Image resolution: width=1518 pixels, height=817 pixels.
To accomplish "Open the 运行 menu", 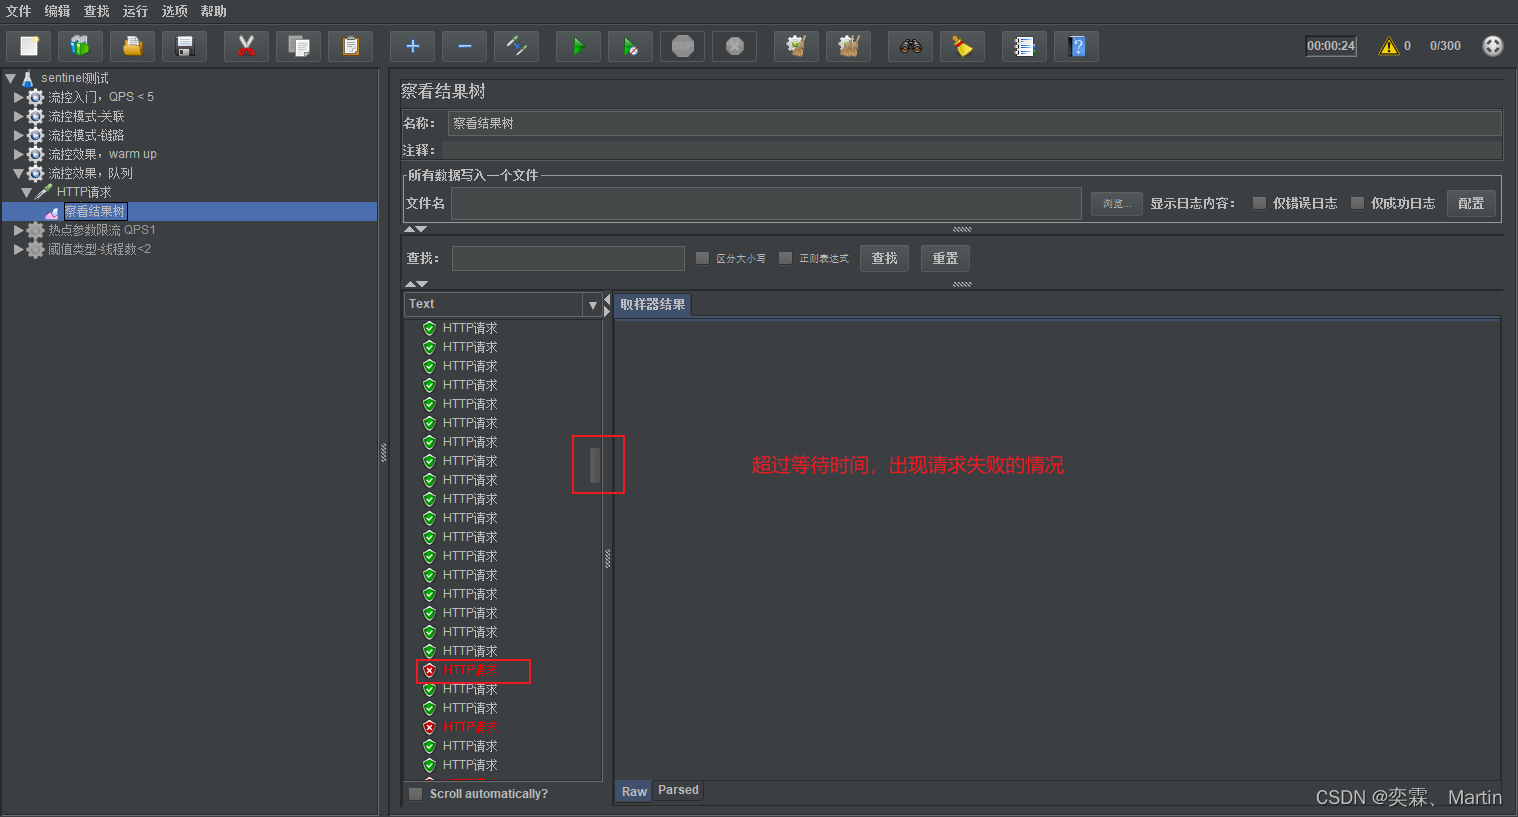I will pyautogui.click(x=135, y=11).
